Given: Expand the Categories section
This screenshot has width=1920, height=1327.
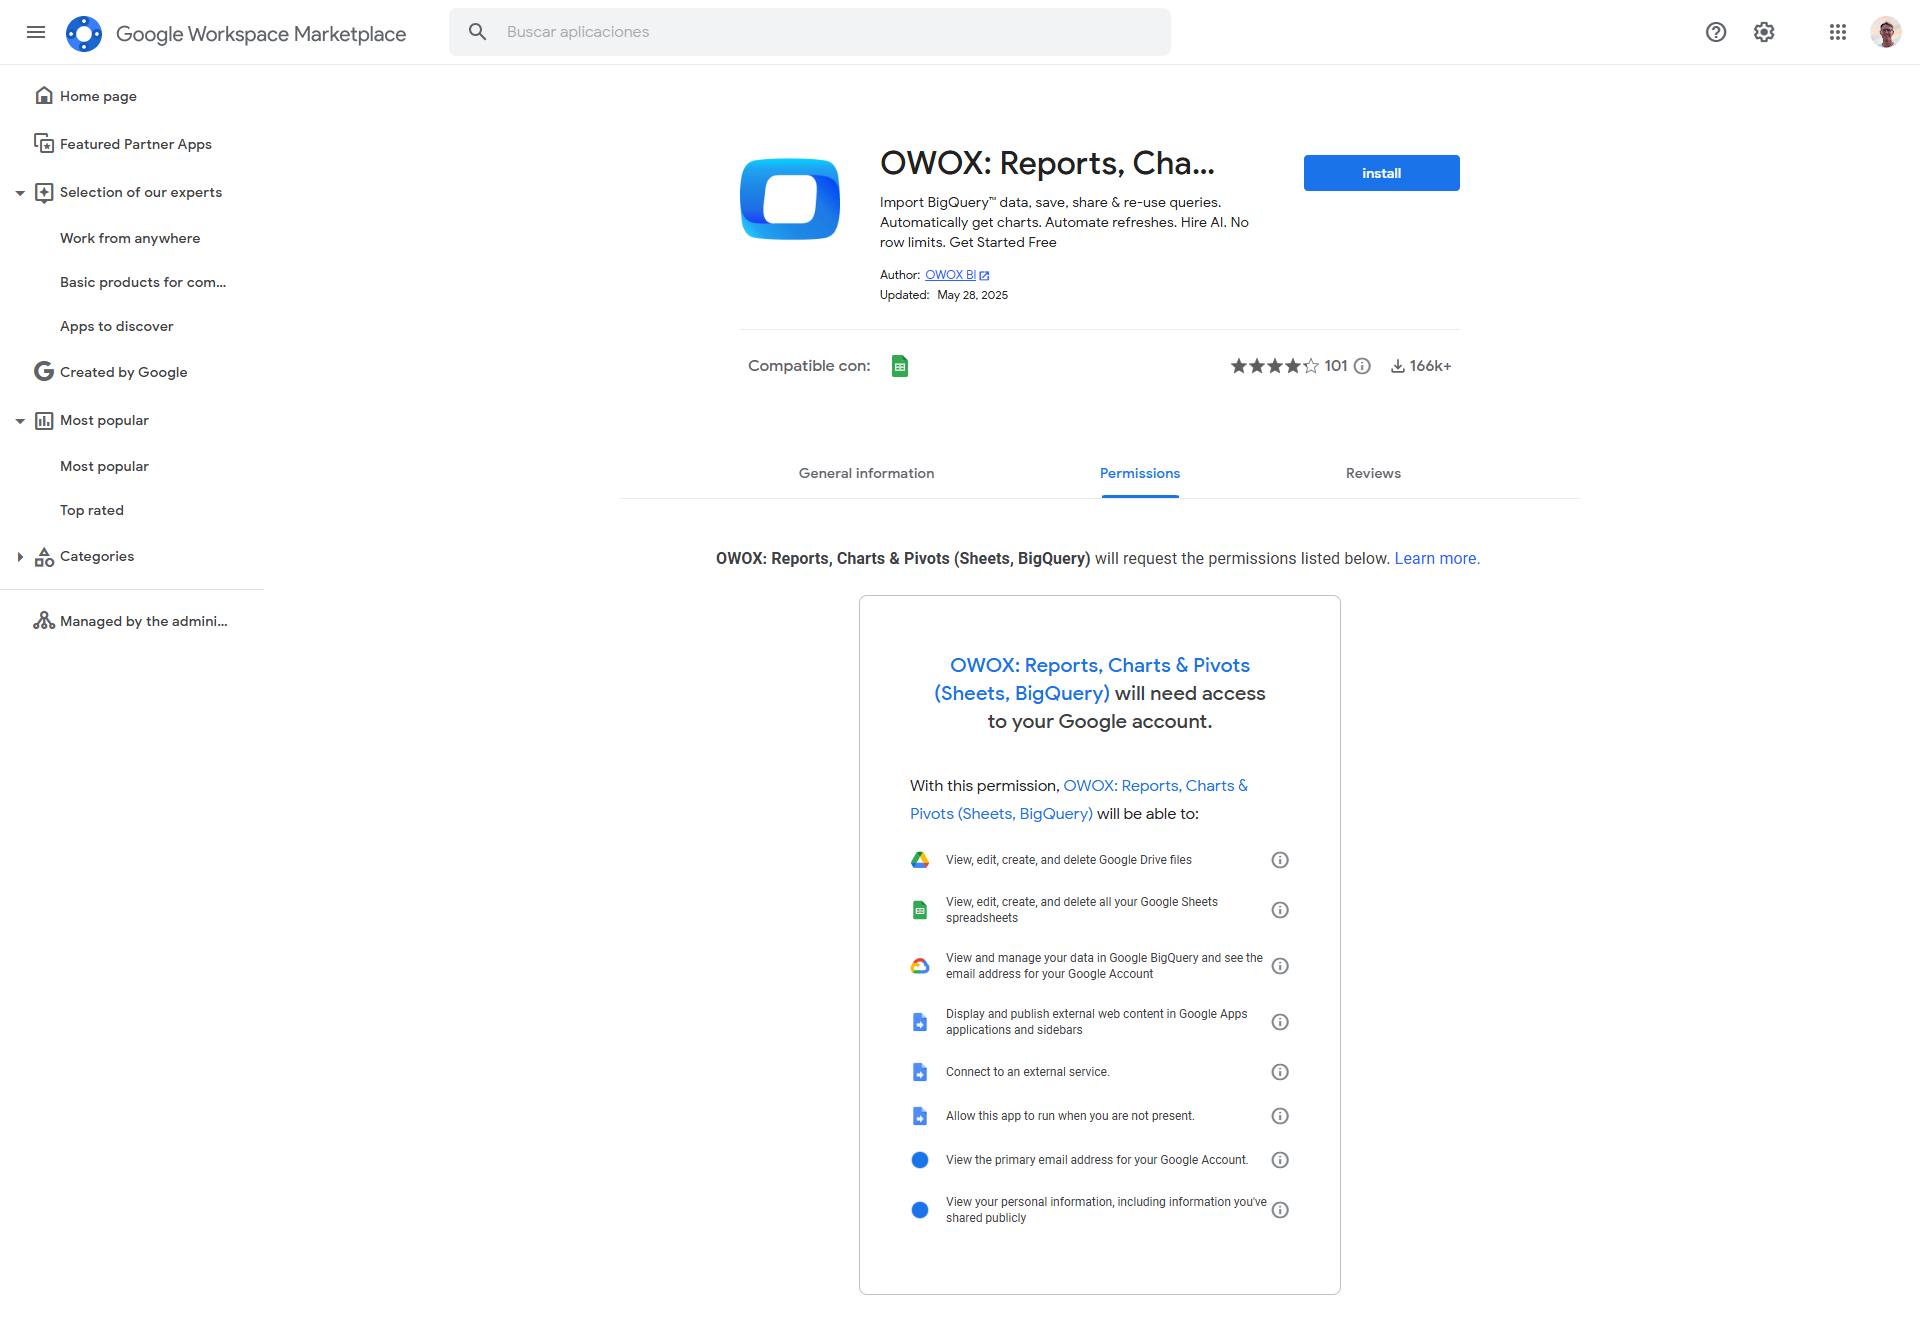Looking at the screenshot, I should click(20, 557).
